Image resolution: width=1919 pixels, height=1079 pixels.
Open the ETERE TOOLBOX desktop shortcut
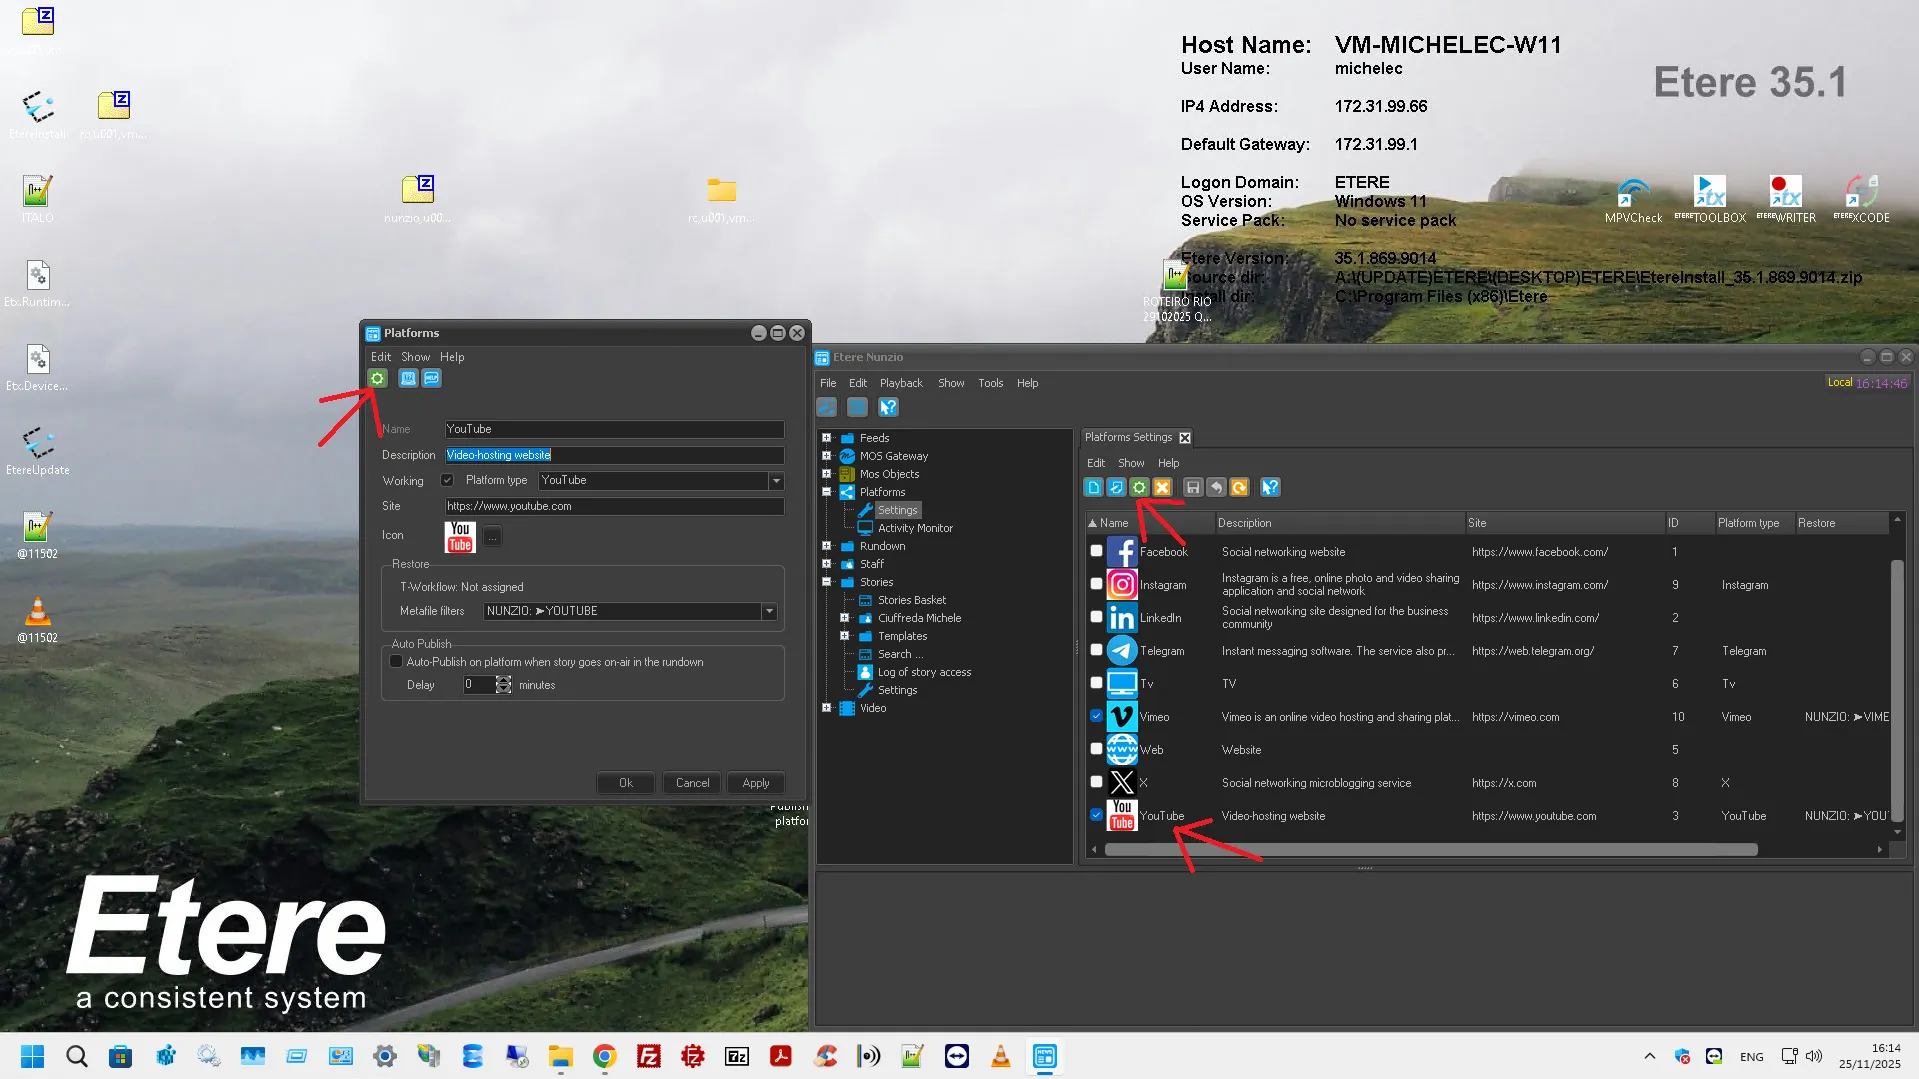(x=1709, y=198)
